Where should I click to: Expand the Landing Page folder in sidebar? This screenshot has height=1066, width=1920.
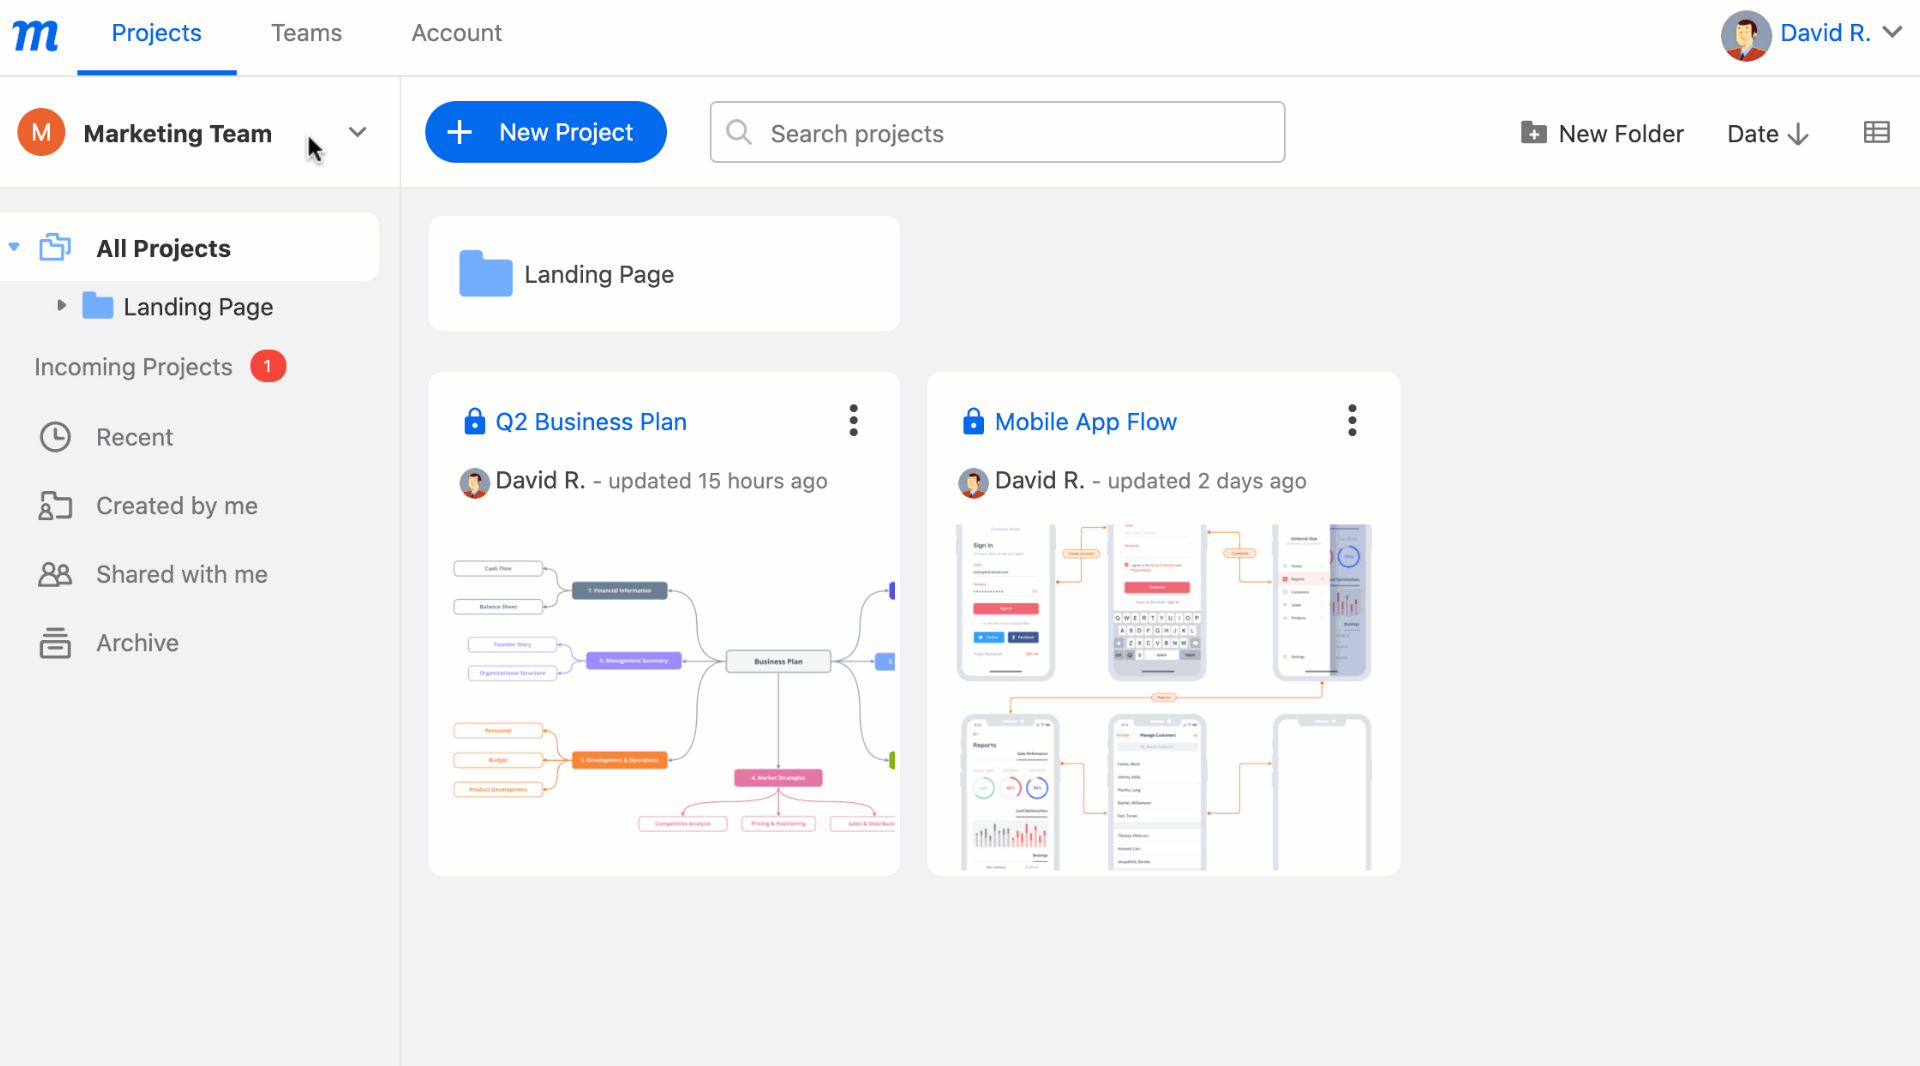(x=61, y=306)
